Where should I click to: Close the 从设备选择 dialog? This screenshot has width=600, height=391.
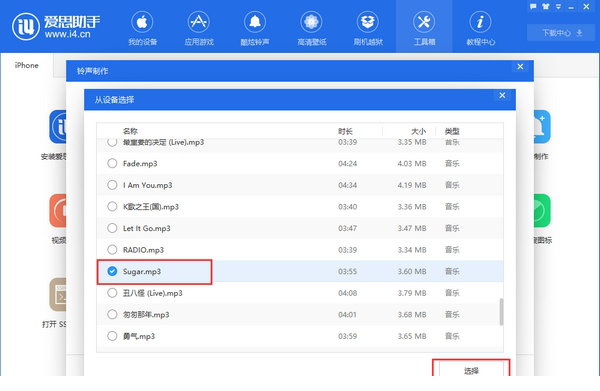(502, 95)
